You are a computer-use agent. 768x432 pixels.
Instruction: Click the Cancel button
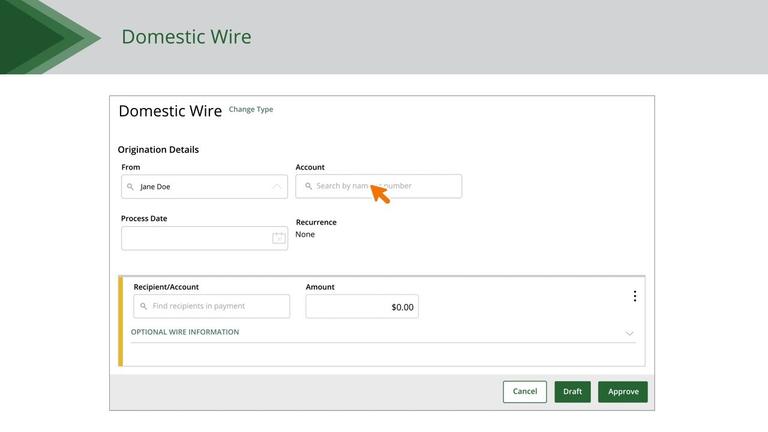tap(525, 392)
